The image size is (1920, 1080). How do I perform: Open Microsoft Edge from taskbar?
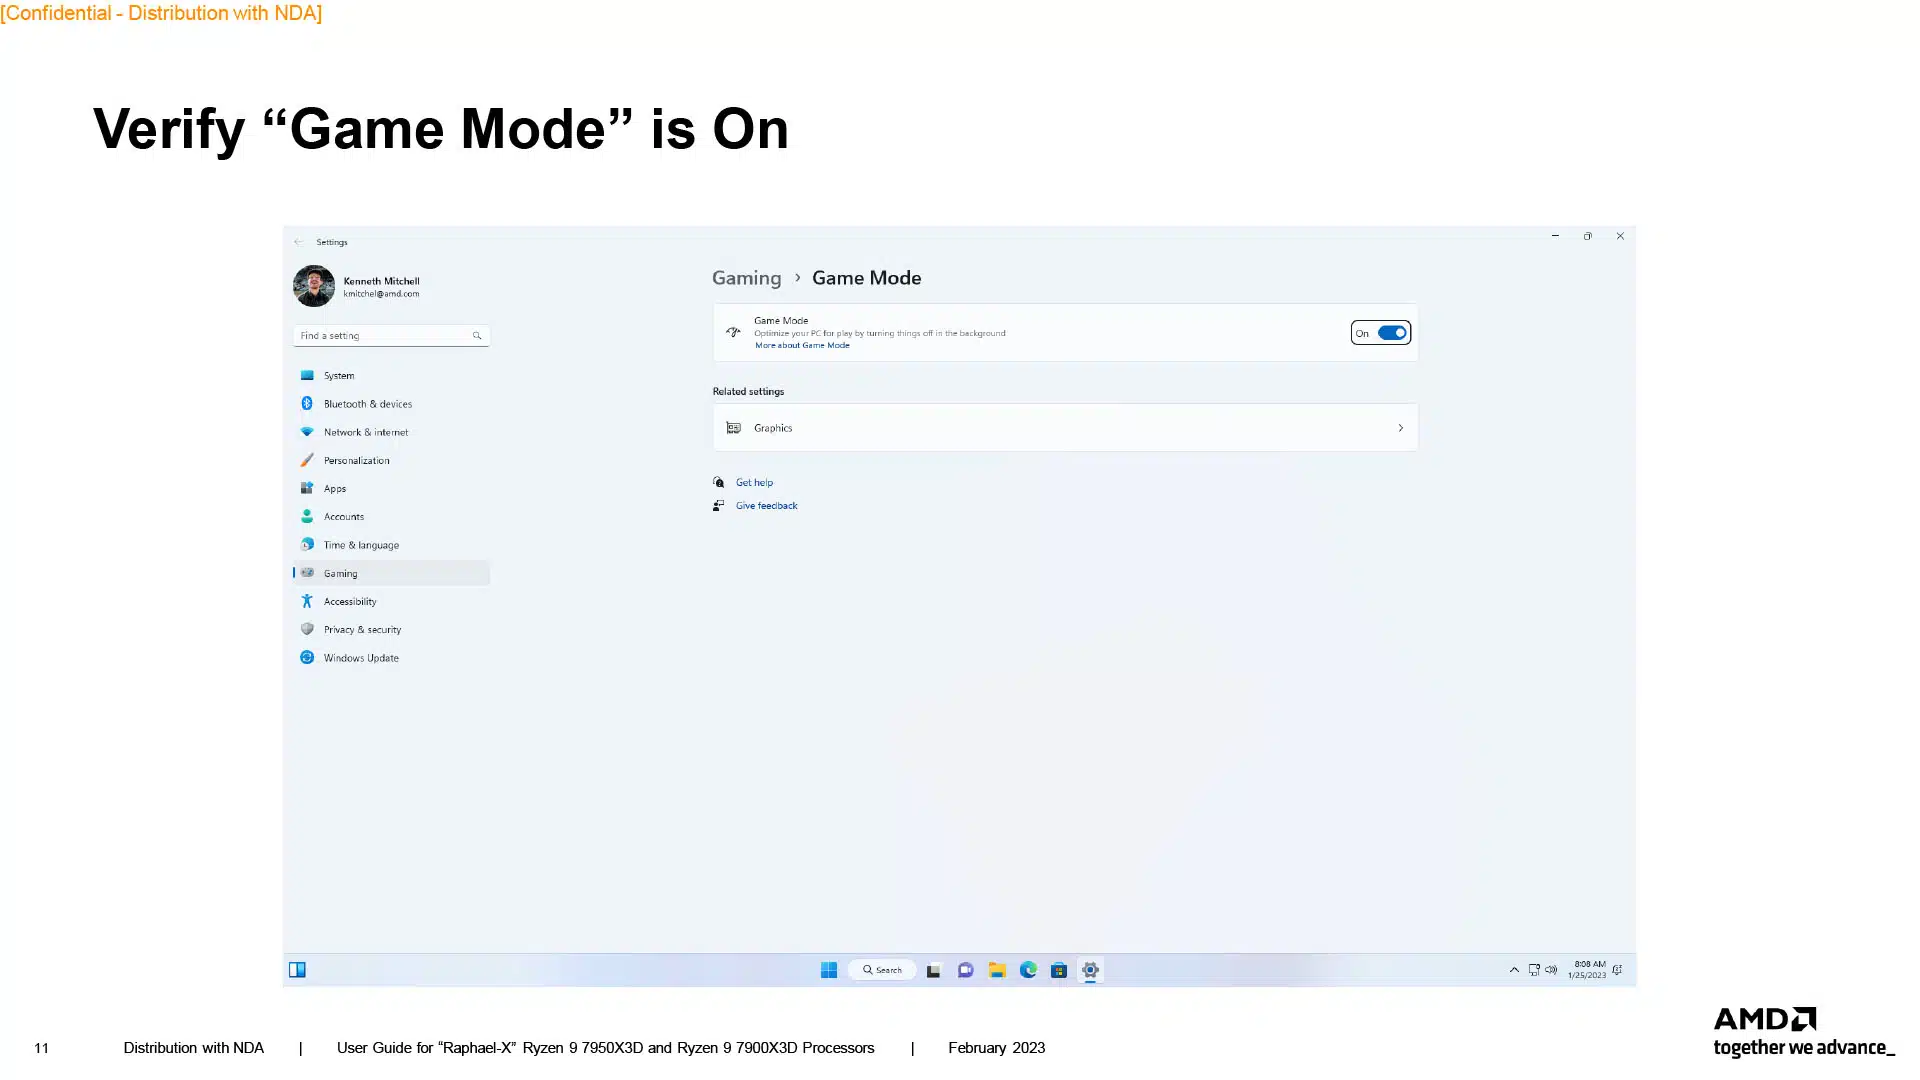(x=1028, y=970)
